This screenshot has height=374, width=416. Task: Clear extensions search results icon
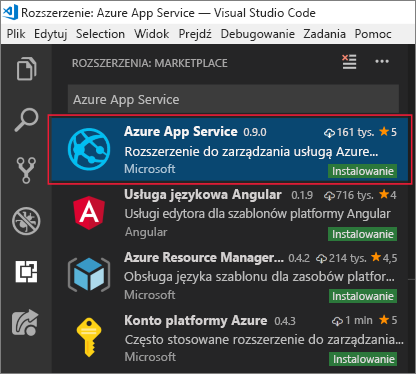349,62
